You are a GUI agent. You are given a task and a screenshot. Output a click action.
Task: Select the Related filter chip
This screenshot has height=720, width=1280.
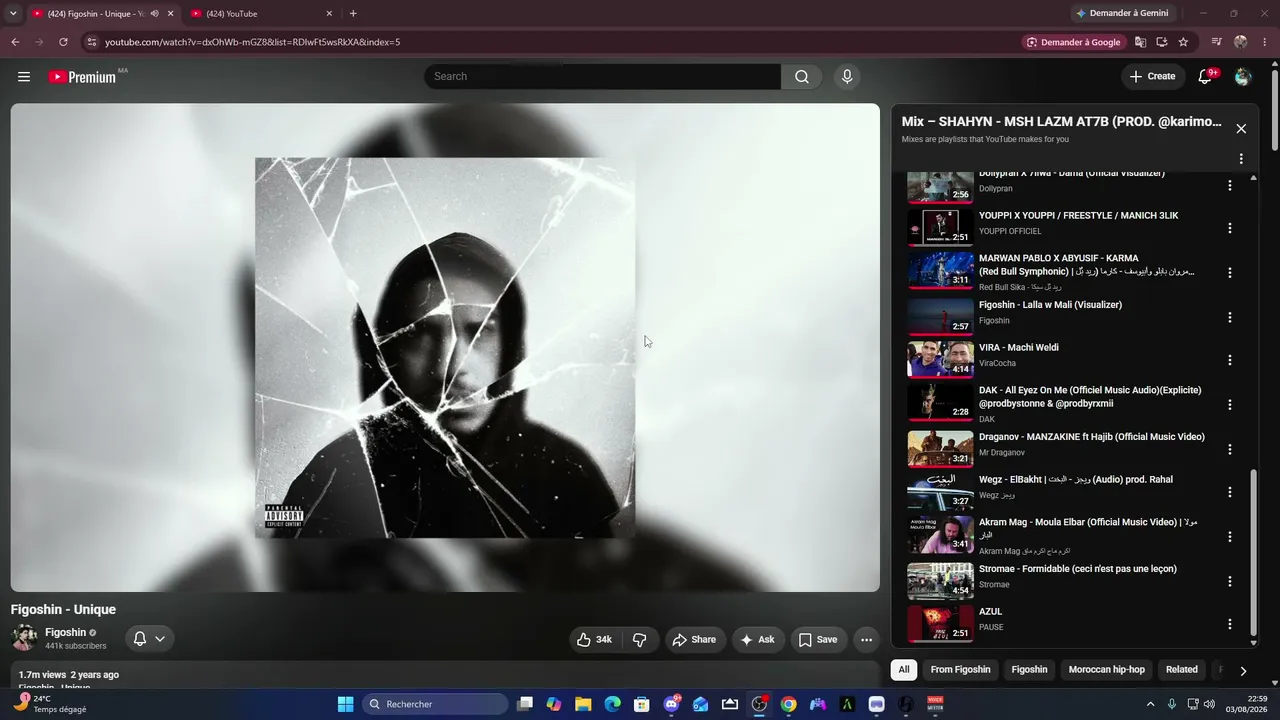[x=1182, y=670]
